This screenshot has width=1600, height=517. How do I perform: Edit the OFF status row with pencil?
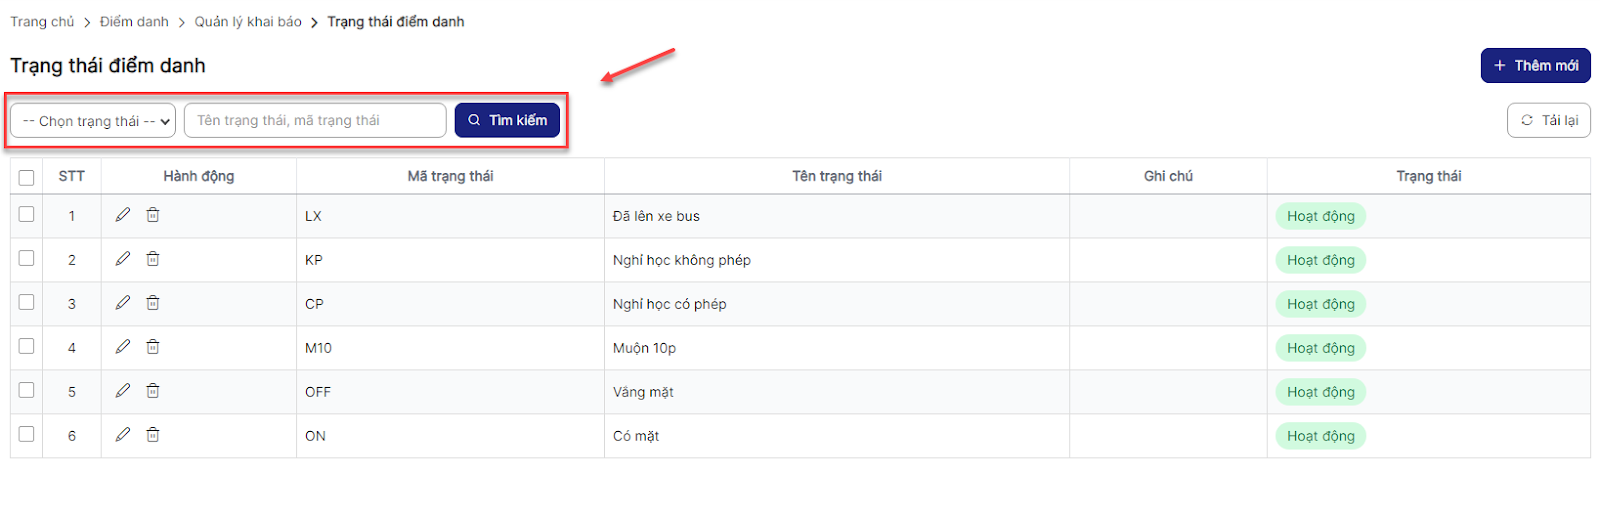point(123,391)
